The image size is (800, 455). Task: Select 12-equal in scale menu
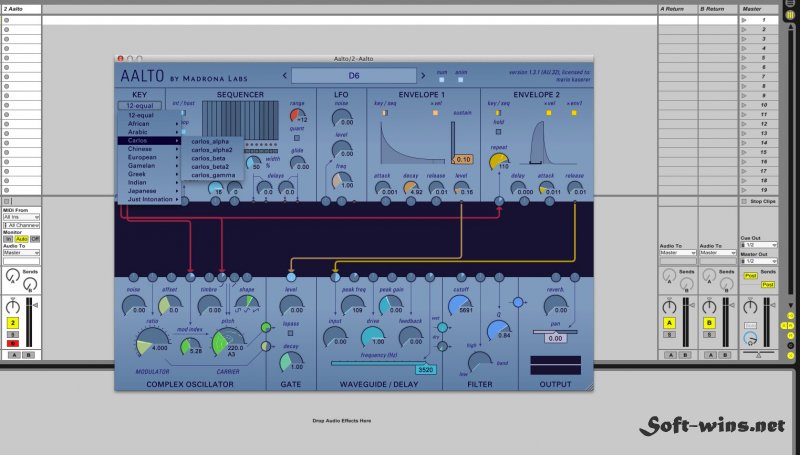tap(149, 115)
